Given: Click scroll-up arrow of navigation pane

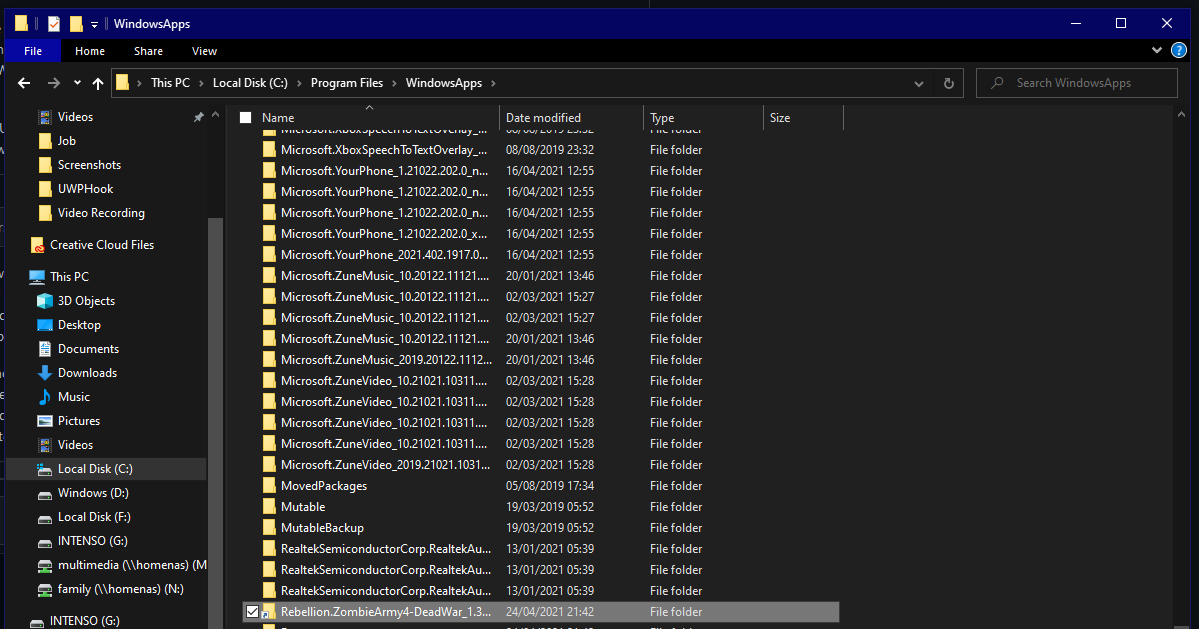Looking at the screenshot, I should tap(215, 115).
